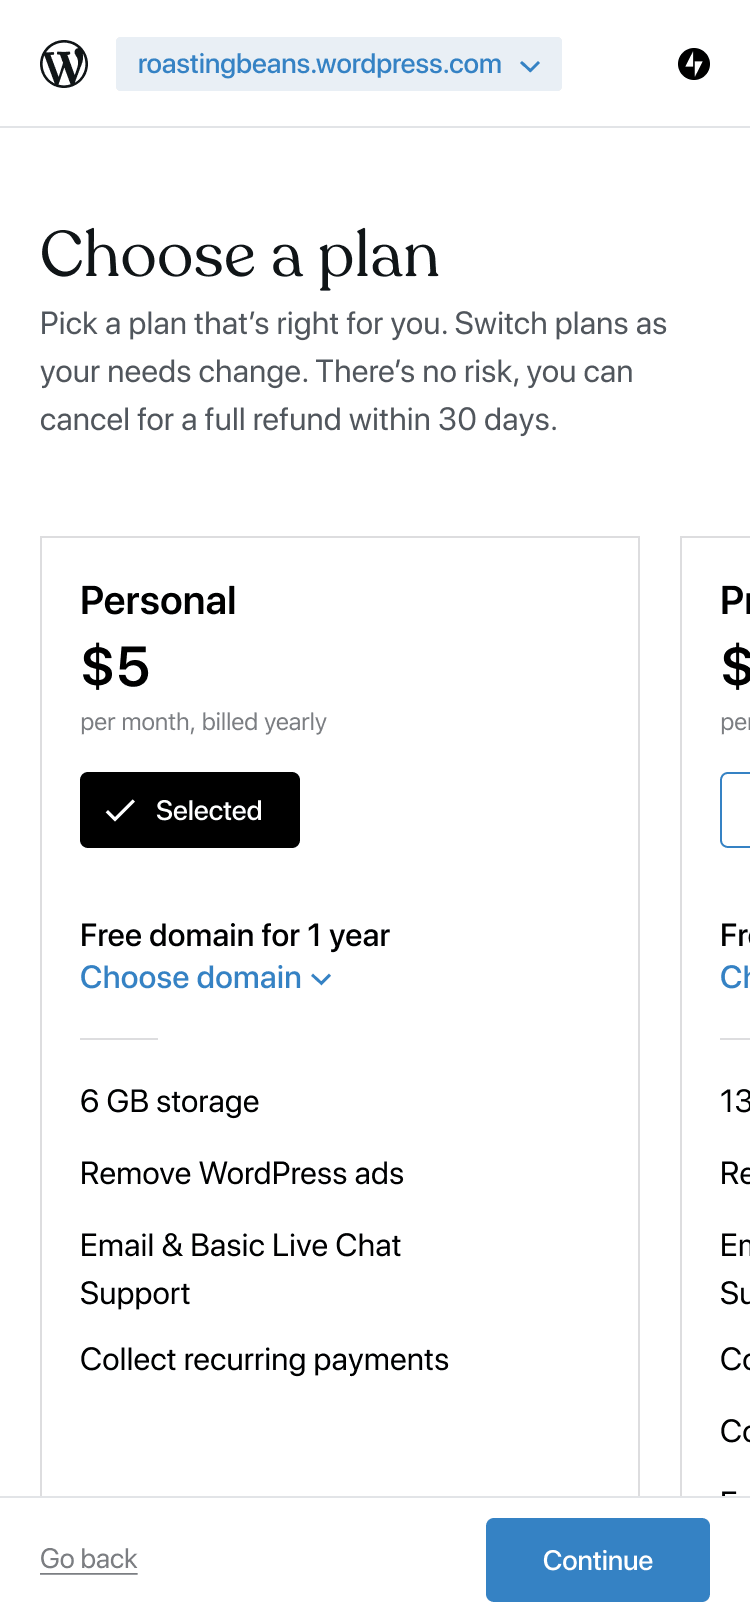Click the chevron beside the site address
Image resolution: width=750 pixels, height=1624 pixels.
pyautogui.click(x=530, y=66)
